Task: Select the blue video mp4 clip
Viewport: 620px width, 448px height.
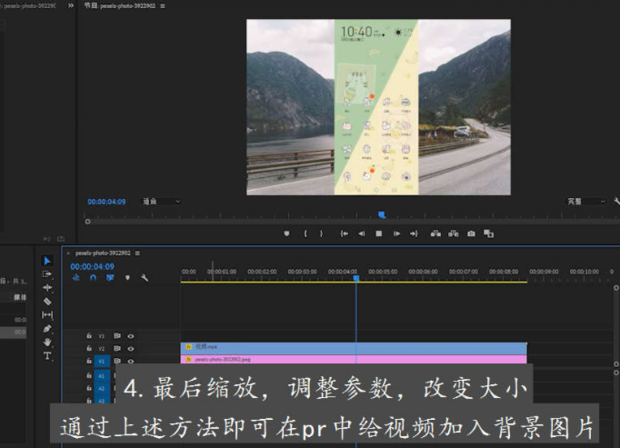Action: (353, 348)
